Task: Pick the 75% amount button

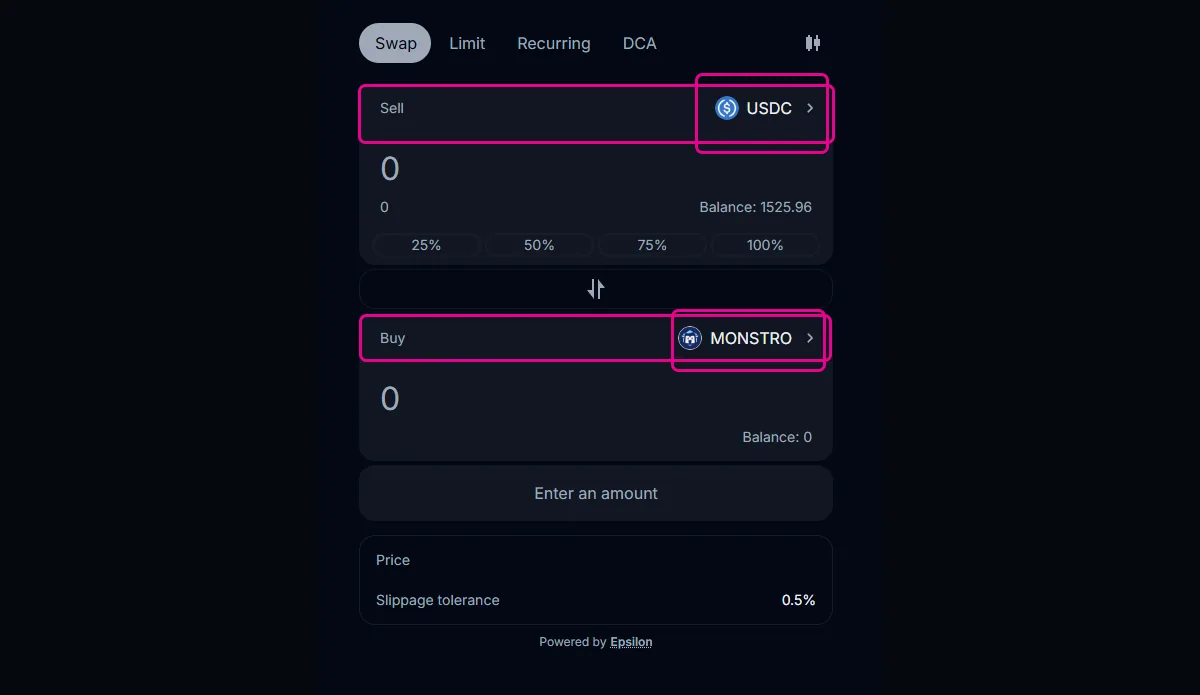Action: (653, 245)
